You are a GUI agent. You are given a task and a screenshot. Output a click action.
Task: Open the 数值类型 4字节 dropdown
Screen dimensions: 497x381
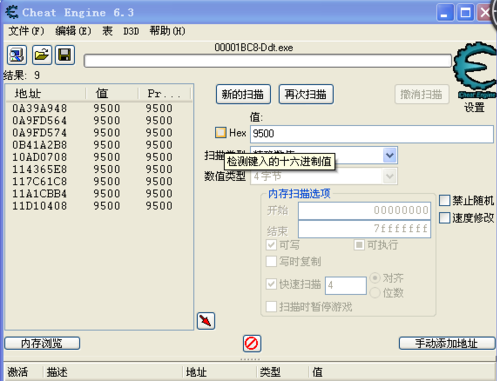[x=390, y=176]
